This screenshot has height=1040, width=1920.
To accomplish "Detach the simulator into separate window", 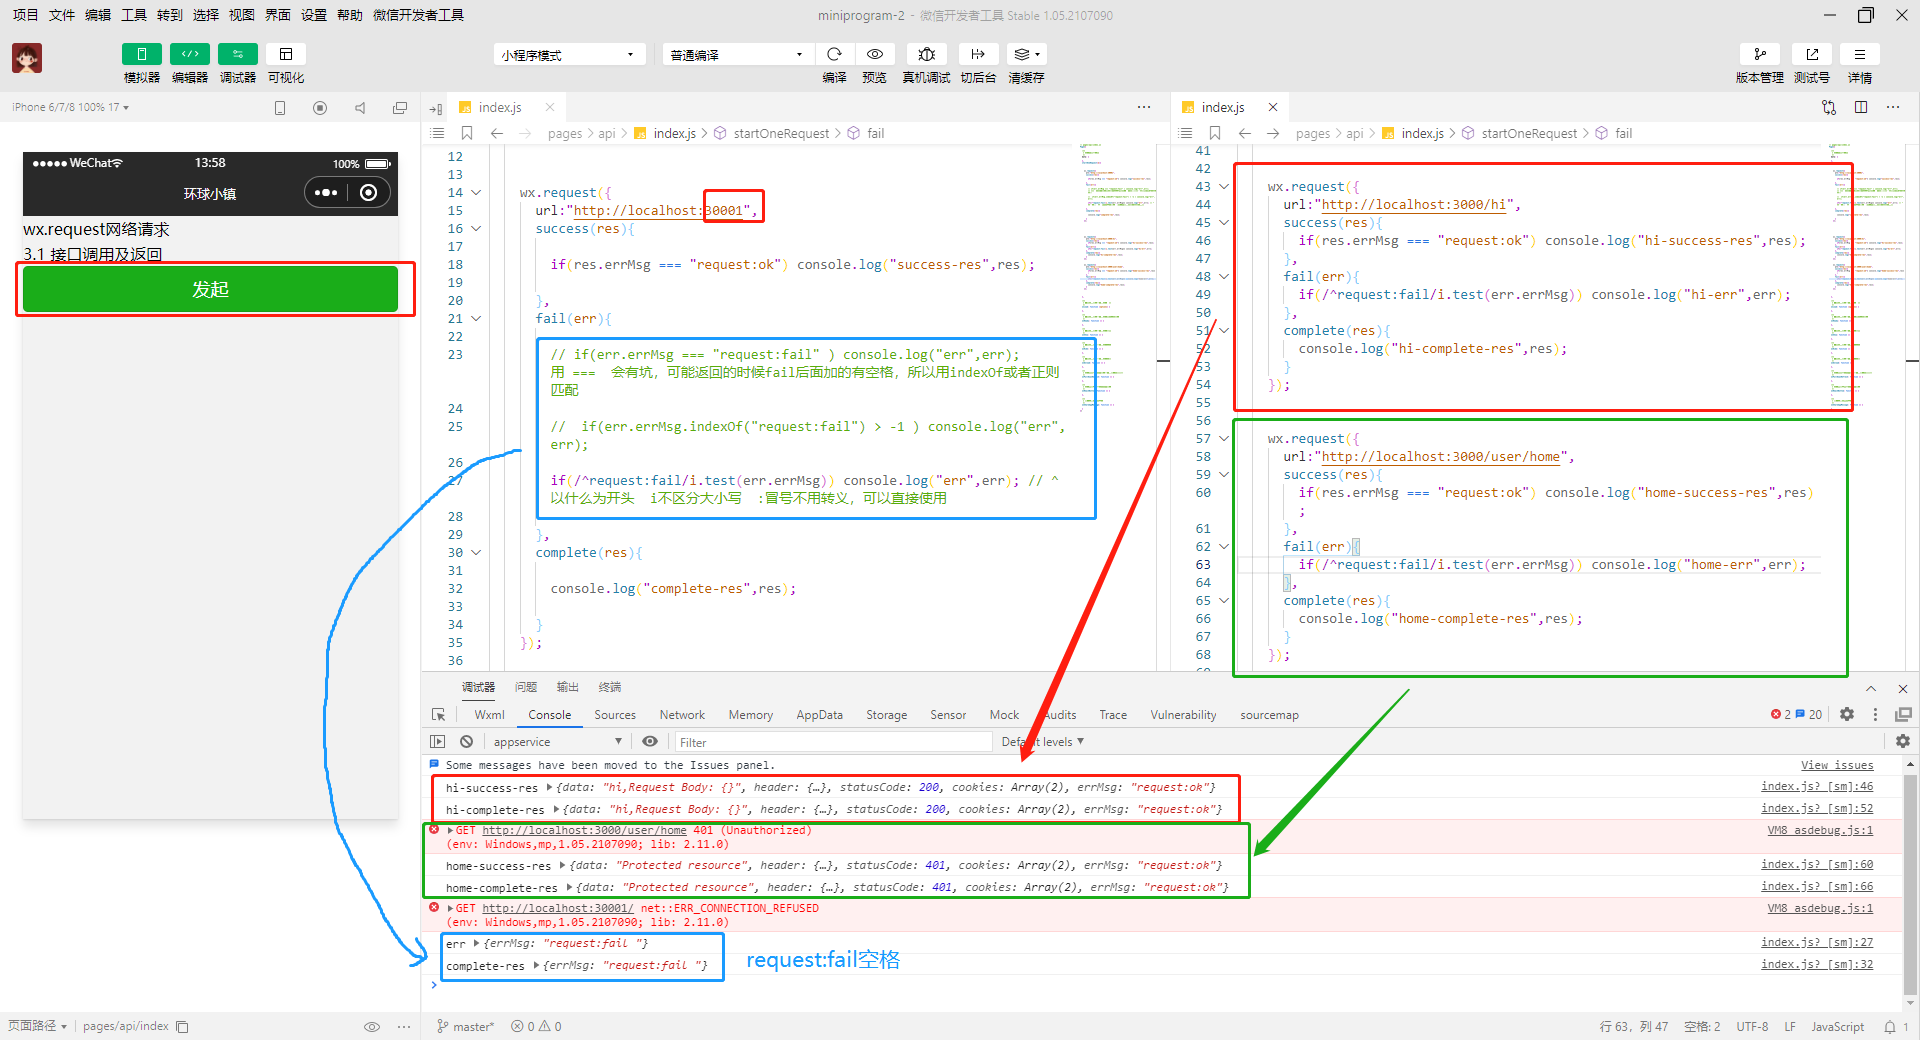I will click(400, 108).
